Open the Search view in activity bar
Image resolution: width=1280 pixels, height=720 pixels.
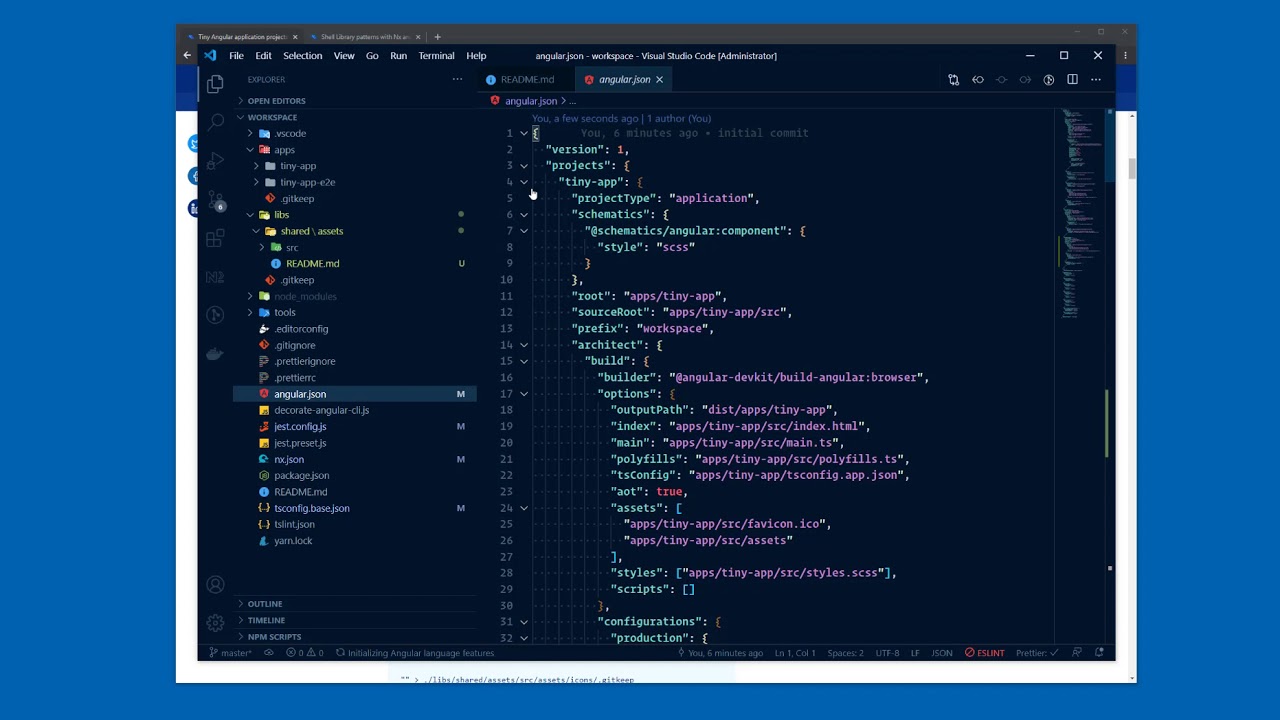215,122
